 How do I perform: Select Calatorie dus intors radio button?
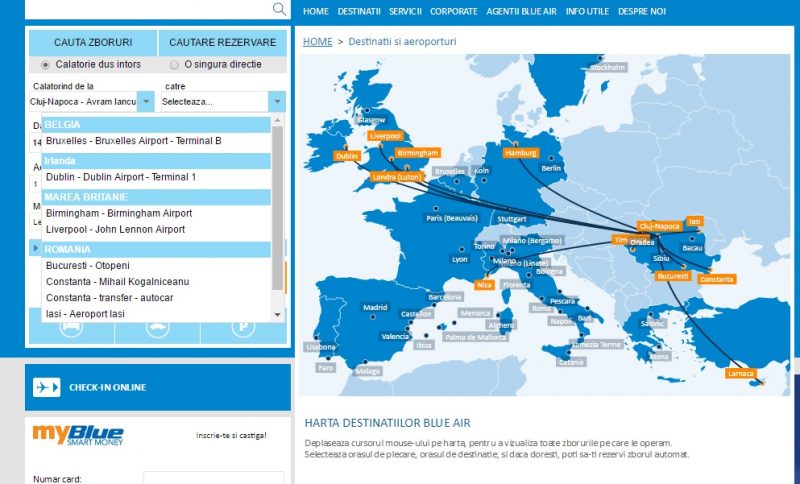click(x=46, y=65)
